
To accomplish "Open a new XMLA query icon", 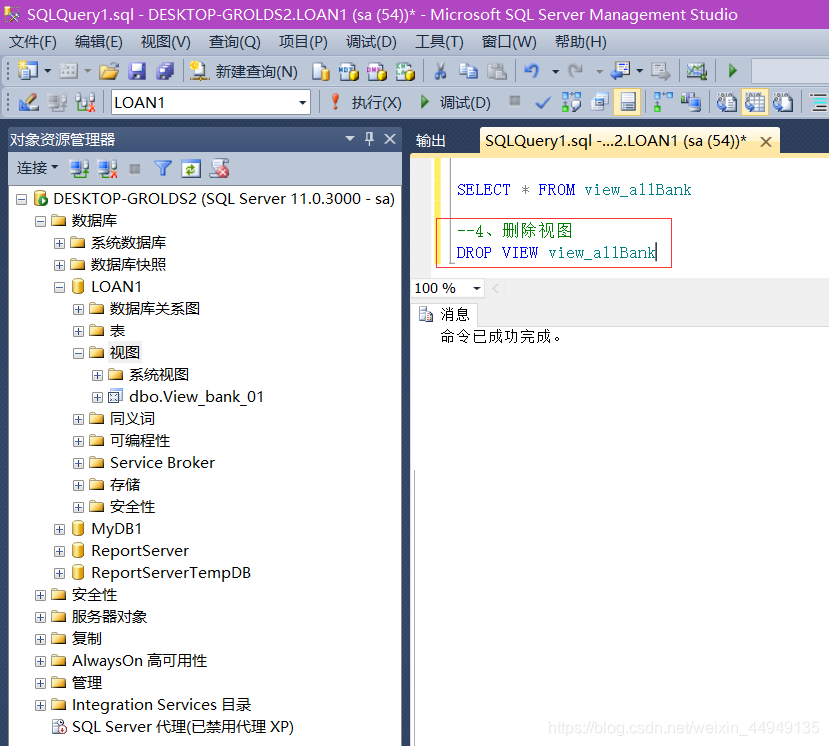I will [x=405, y=71].
